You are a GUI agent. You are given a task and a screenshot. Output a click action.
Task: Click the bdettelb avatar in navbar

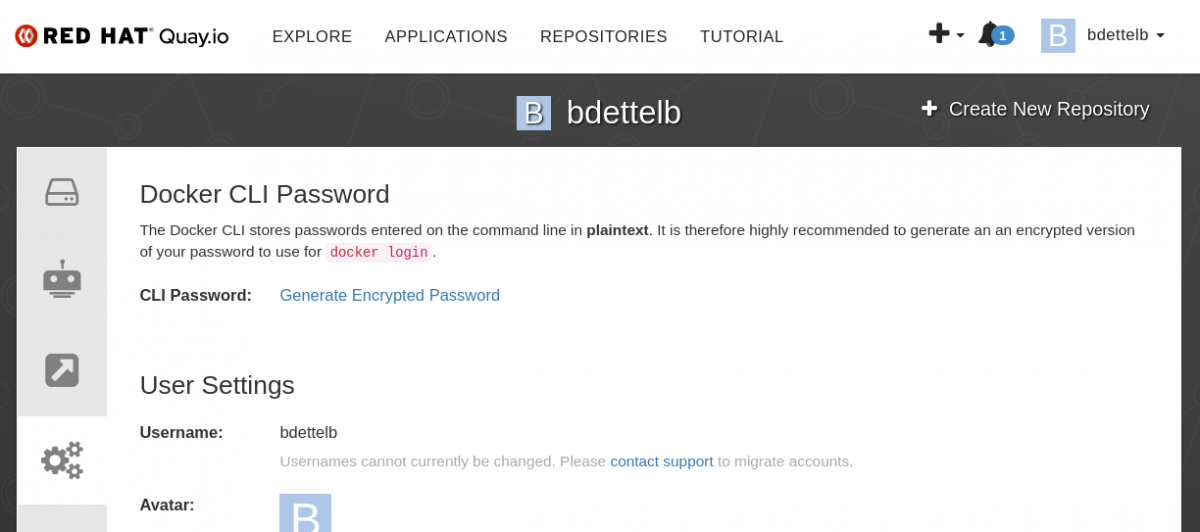pyautogui.click(x=1058, y=35)
